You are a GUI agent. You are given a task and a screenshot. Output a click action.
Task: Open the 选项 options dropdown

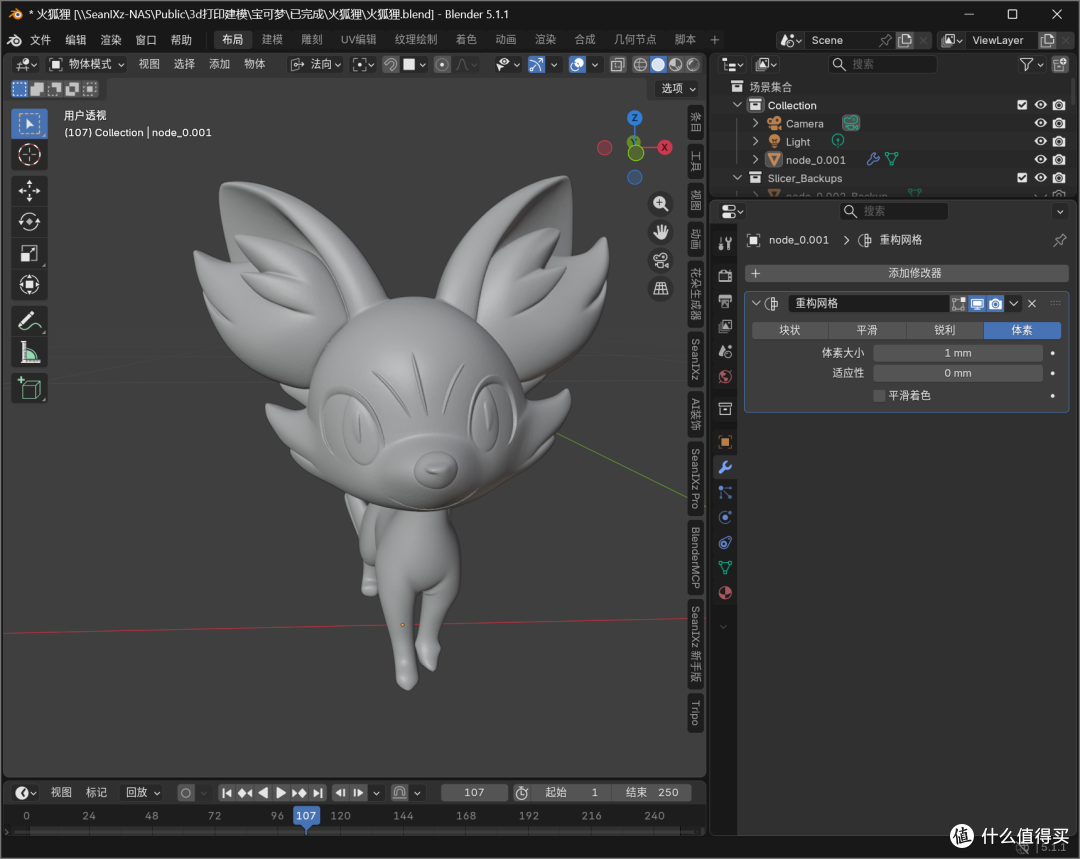click(x=678, y=88)
